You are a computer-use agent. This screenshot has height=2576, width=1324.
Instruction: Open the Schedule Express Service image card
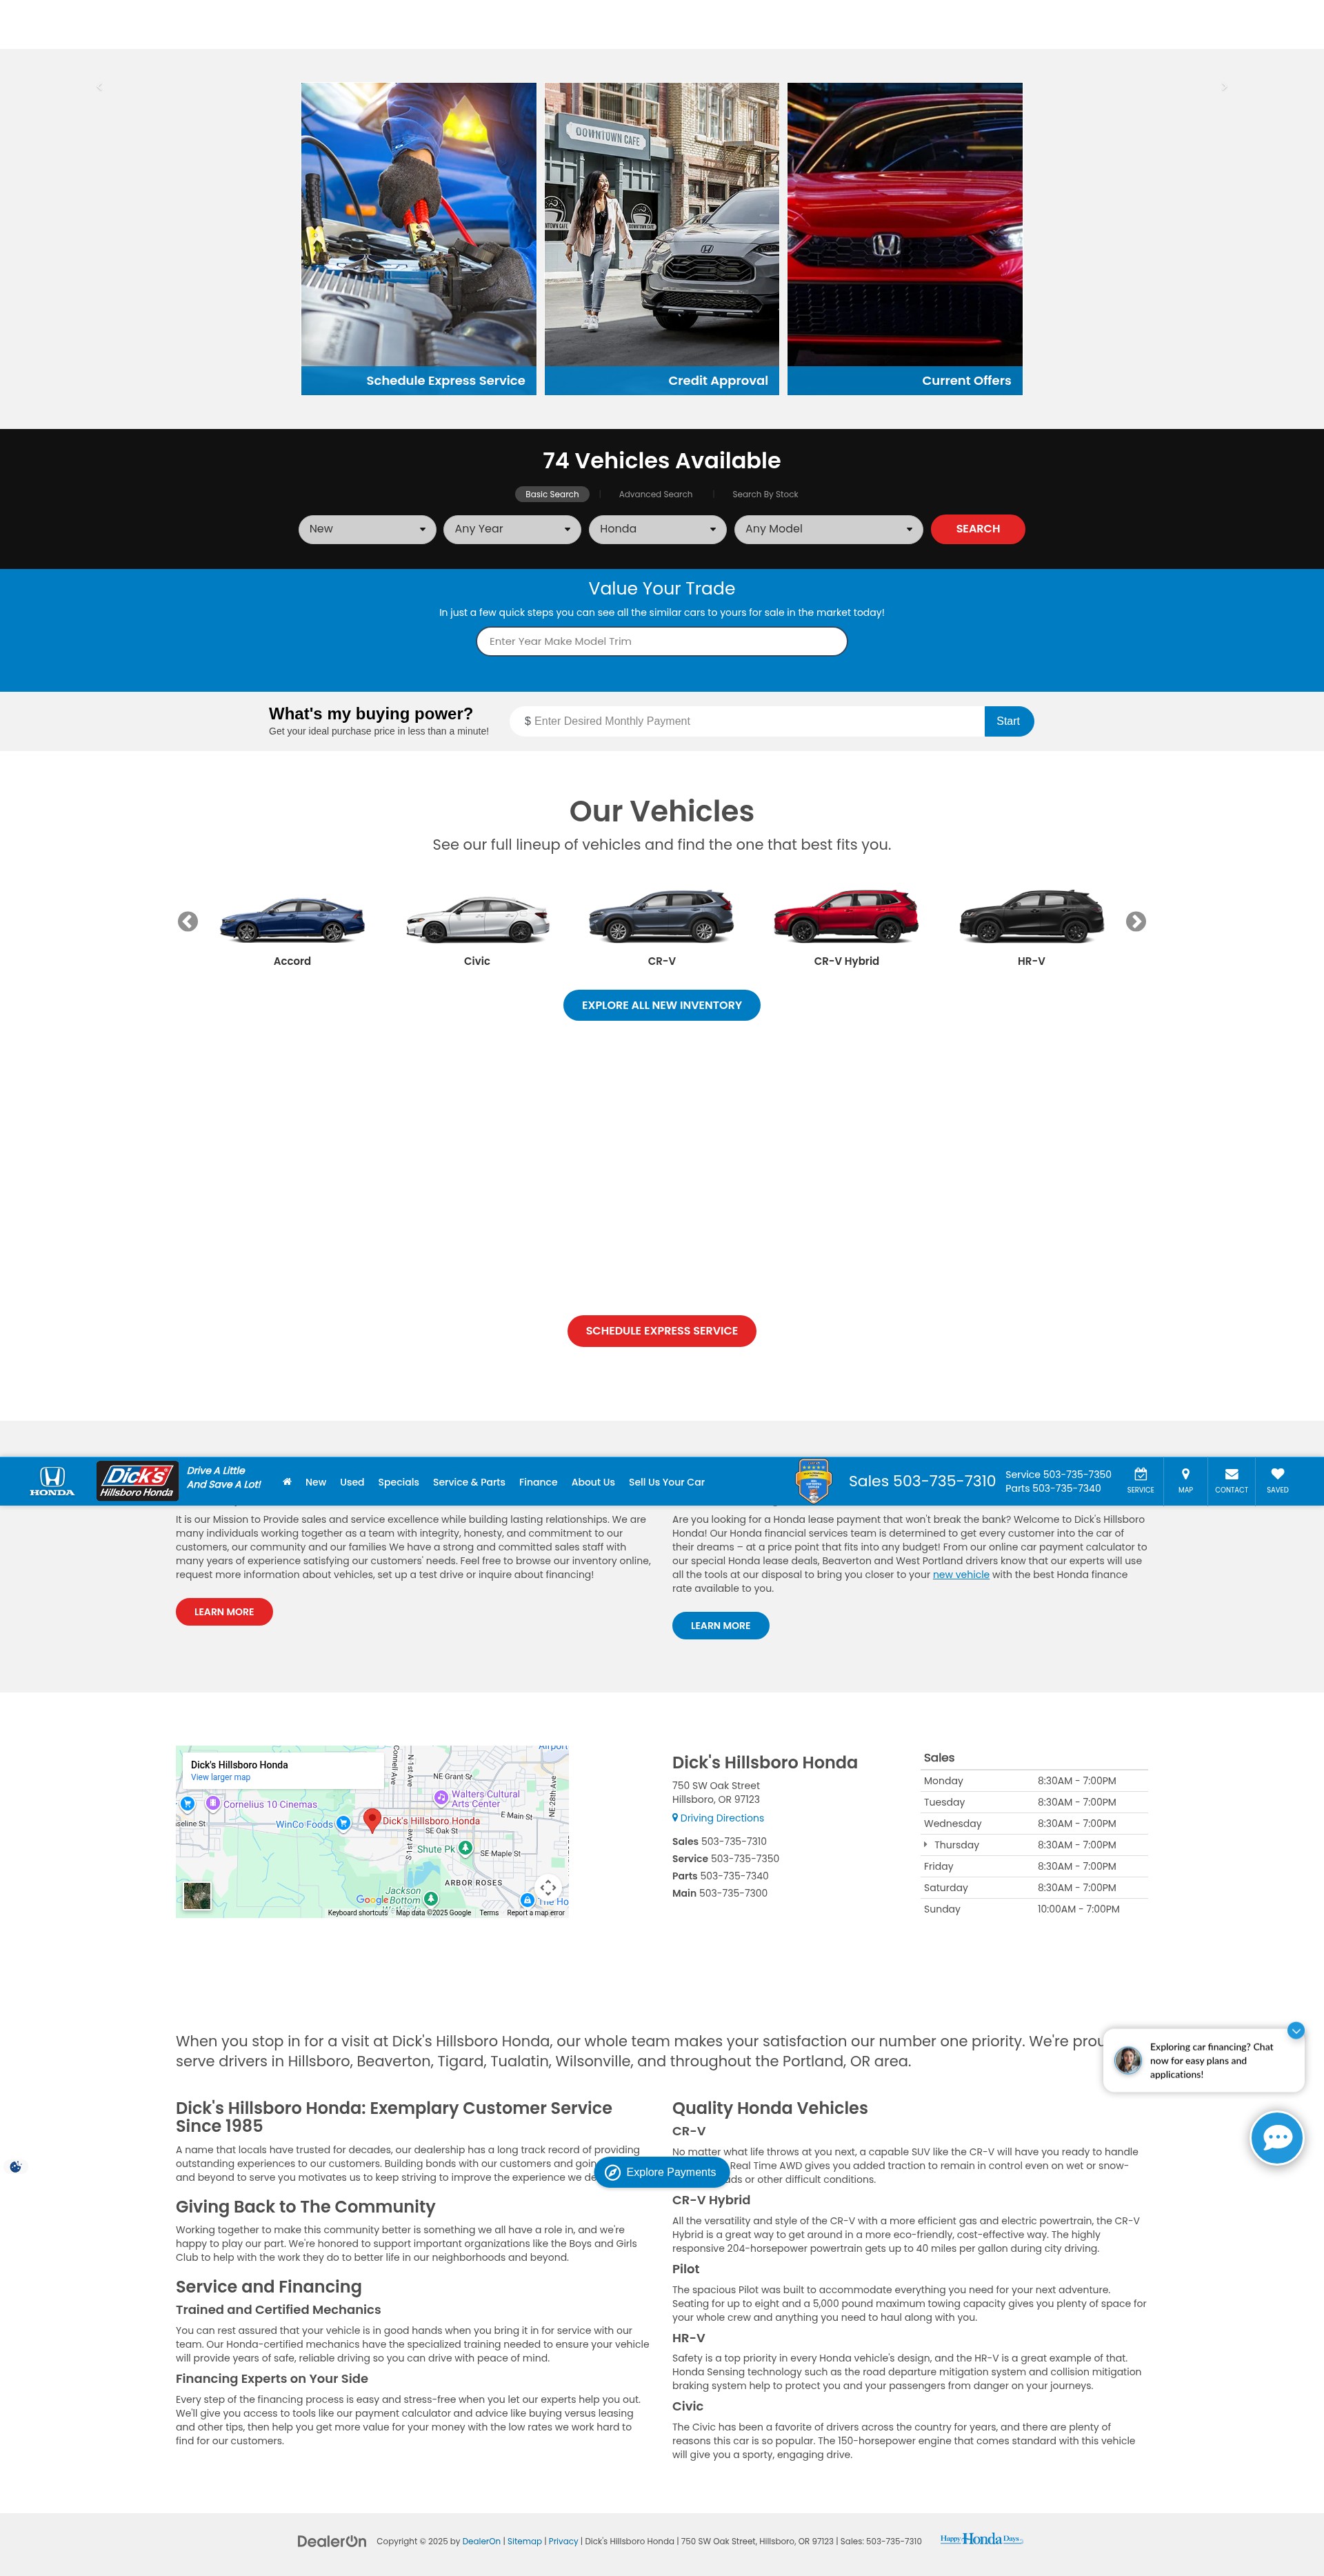(x=418, y=239)
